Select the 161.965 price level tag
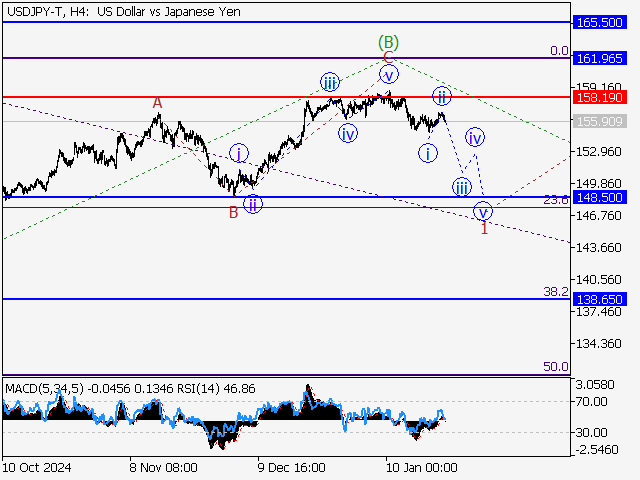 pyautogui.click(x=600, y=58)
